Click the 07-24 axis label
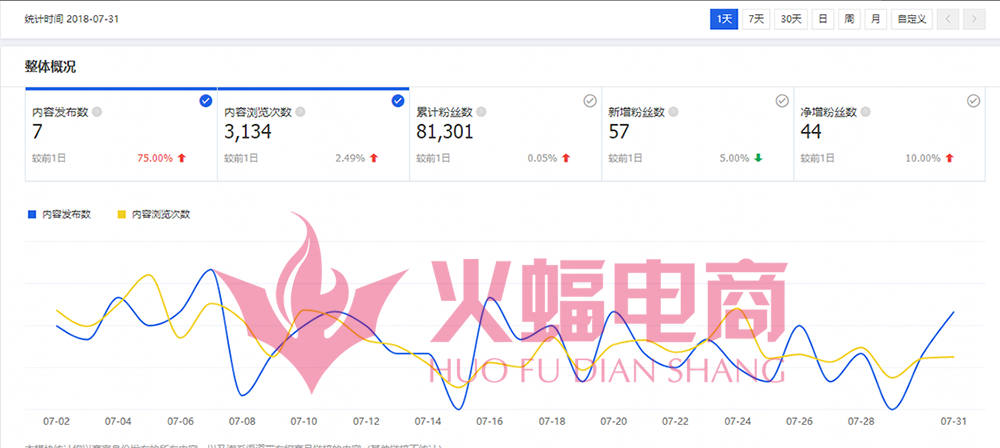The height and width of the screenshot is (448, 1000). [738, 422]
